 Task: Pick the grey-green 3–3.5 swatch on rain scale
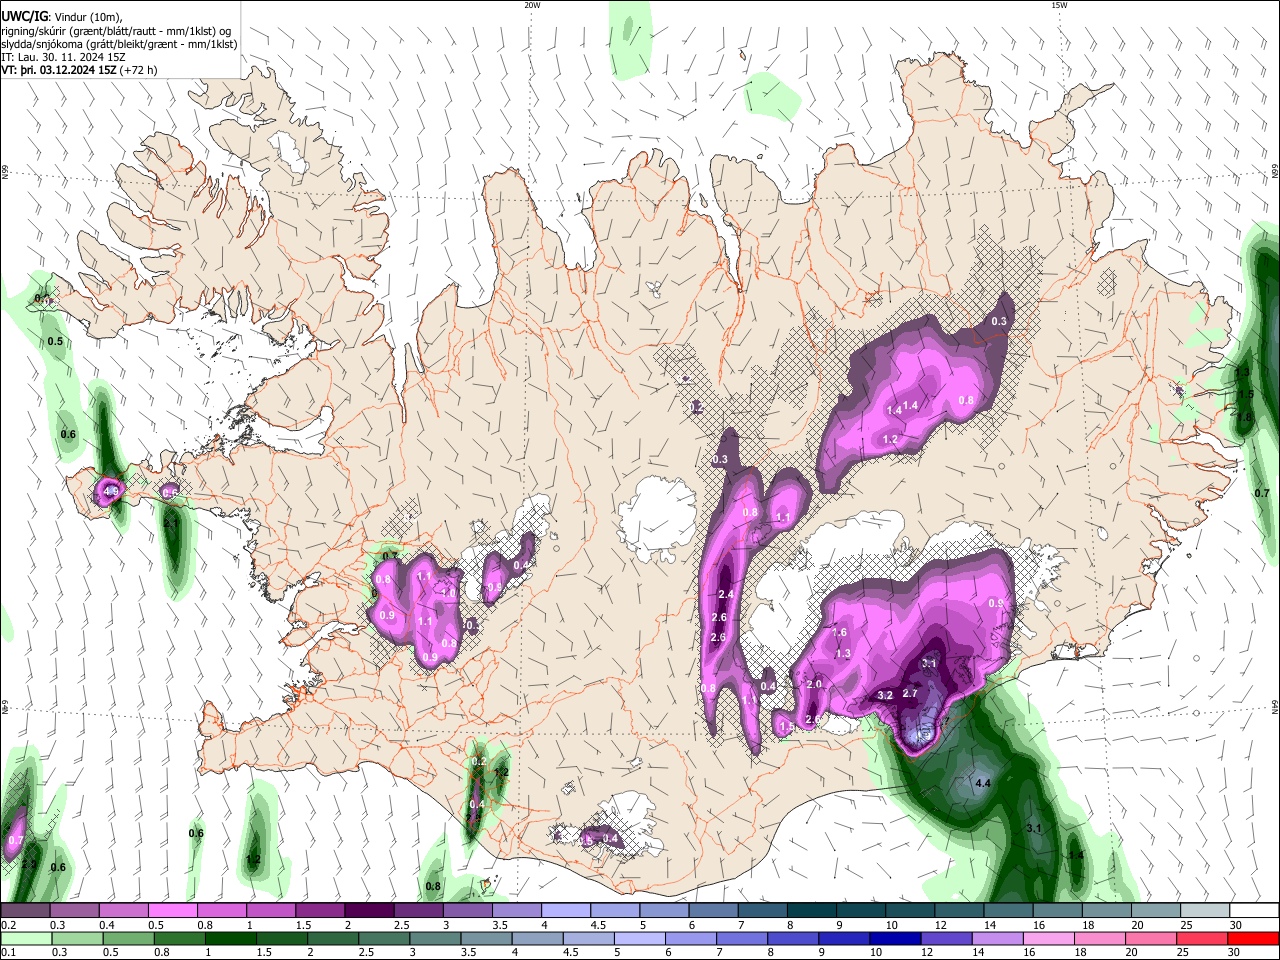(x=434, y=938)
